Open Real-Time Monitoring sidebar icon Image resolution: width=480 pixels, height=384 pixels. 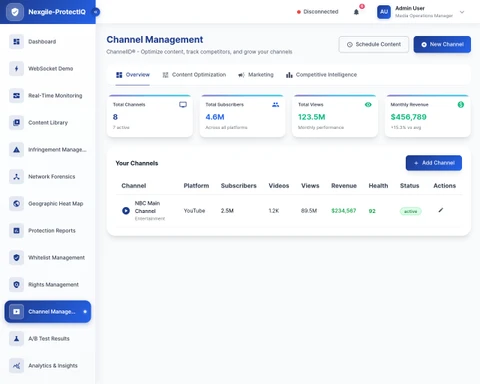[16, 96]
